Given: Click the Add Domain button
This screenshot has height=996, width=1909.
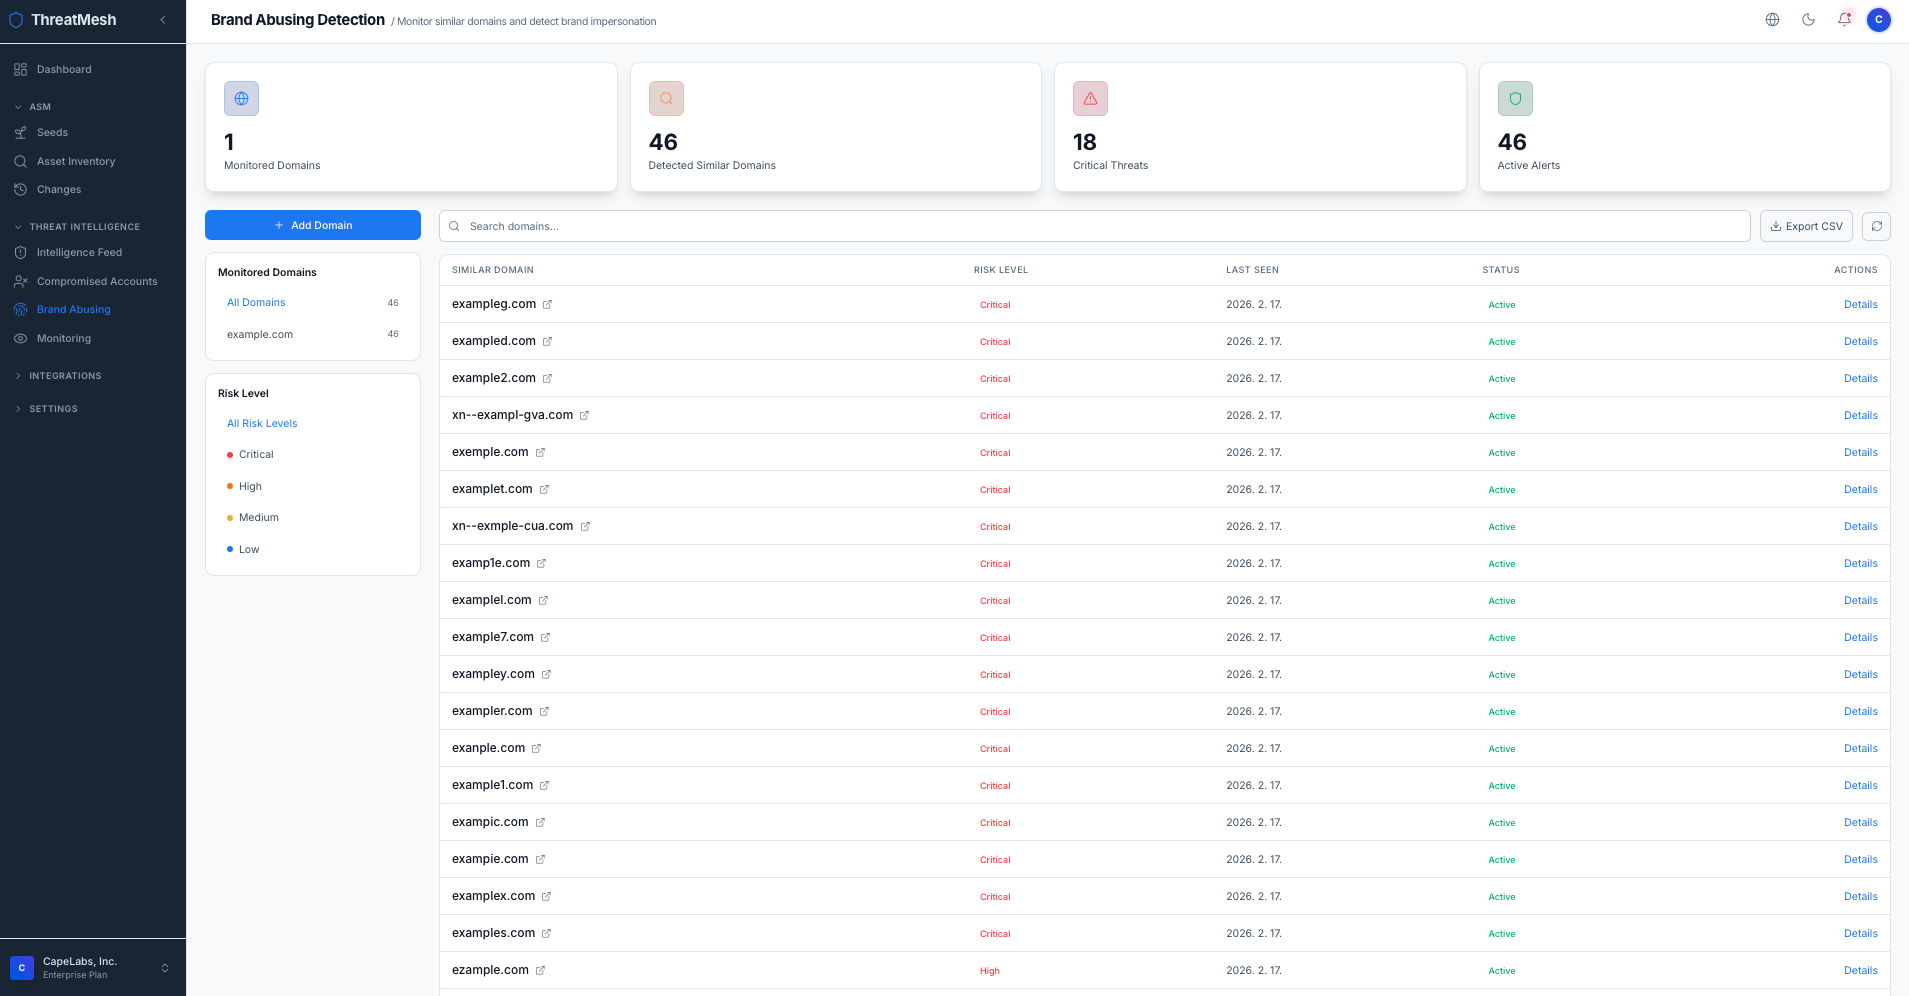Looking at the screenshot, I should click(x=313, y=225).
